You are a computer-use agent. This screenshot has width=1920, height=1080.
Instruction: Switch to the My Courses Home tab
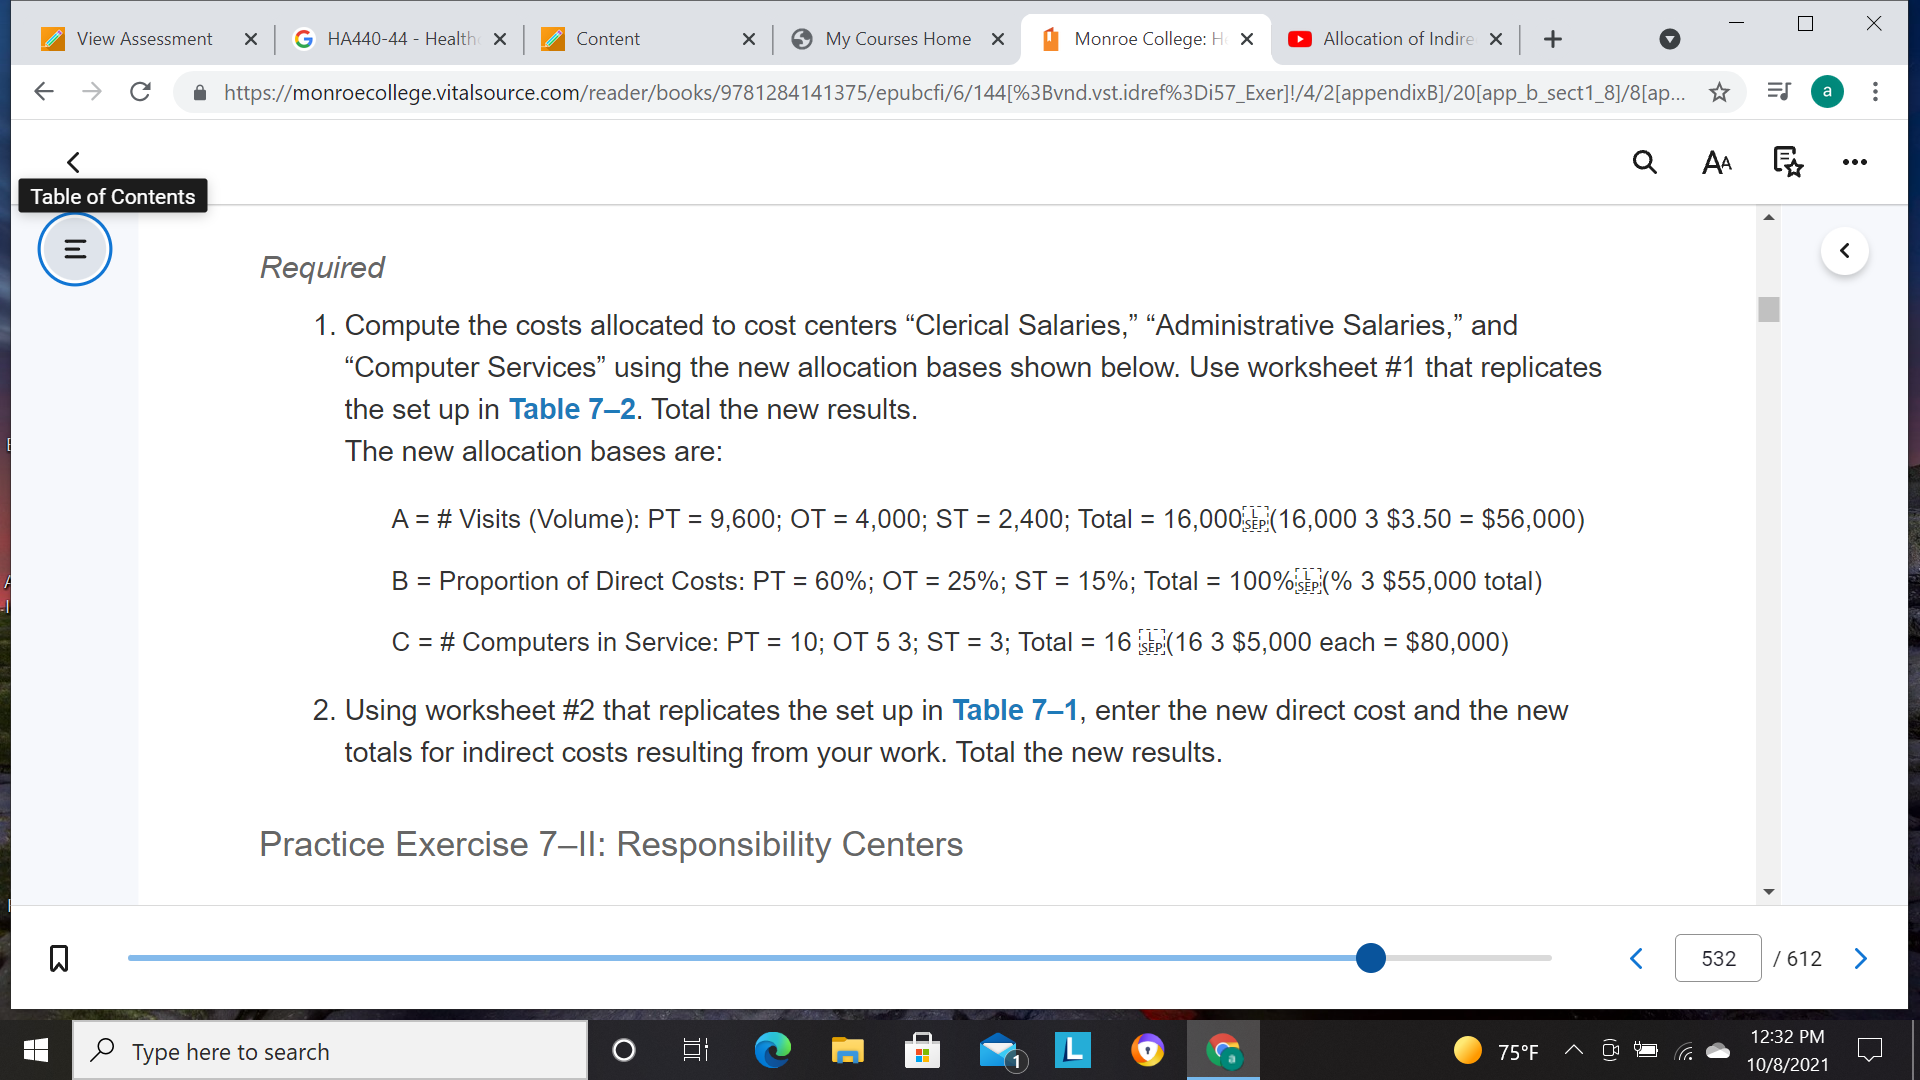897,39
